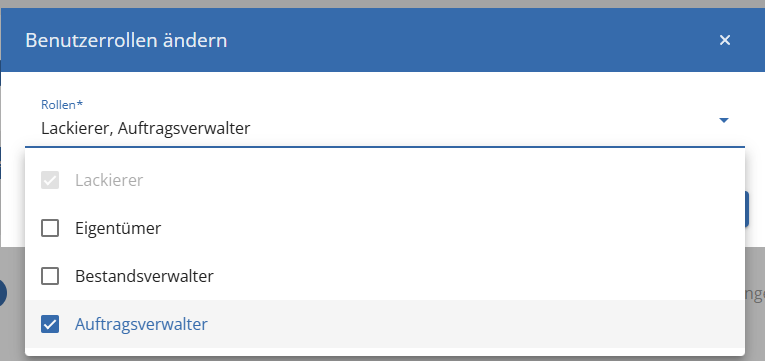This screenshot has height=361, width=765.
Task: Check the Eigentümer checkbox
Action: (50, 228)
